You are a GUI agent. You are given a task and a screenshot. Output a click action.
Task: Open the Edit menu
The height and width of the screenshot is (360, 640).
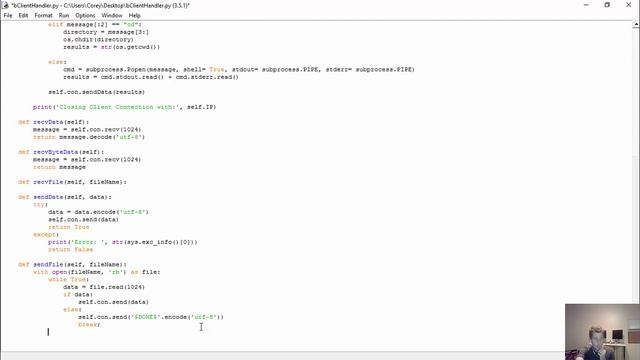[x=23, y=15]
